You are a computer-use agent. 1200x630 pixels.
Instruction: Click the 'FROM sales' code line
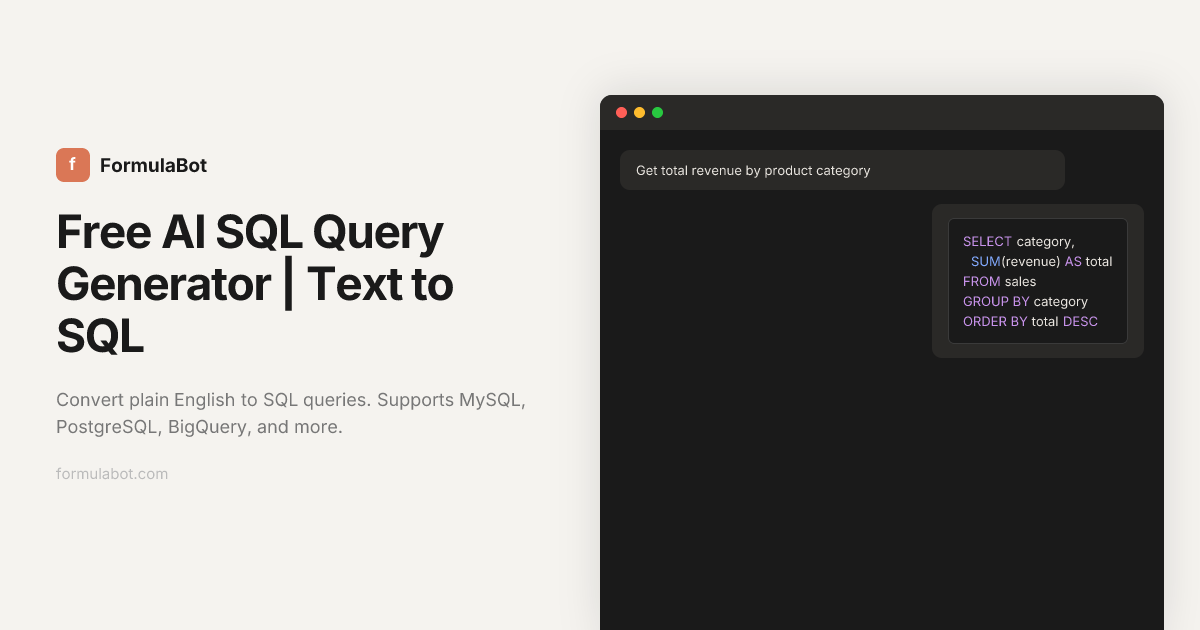point(999,282)
